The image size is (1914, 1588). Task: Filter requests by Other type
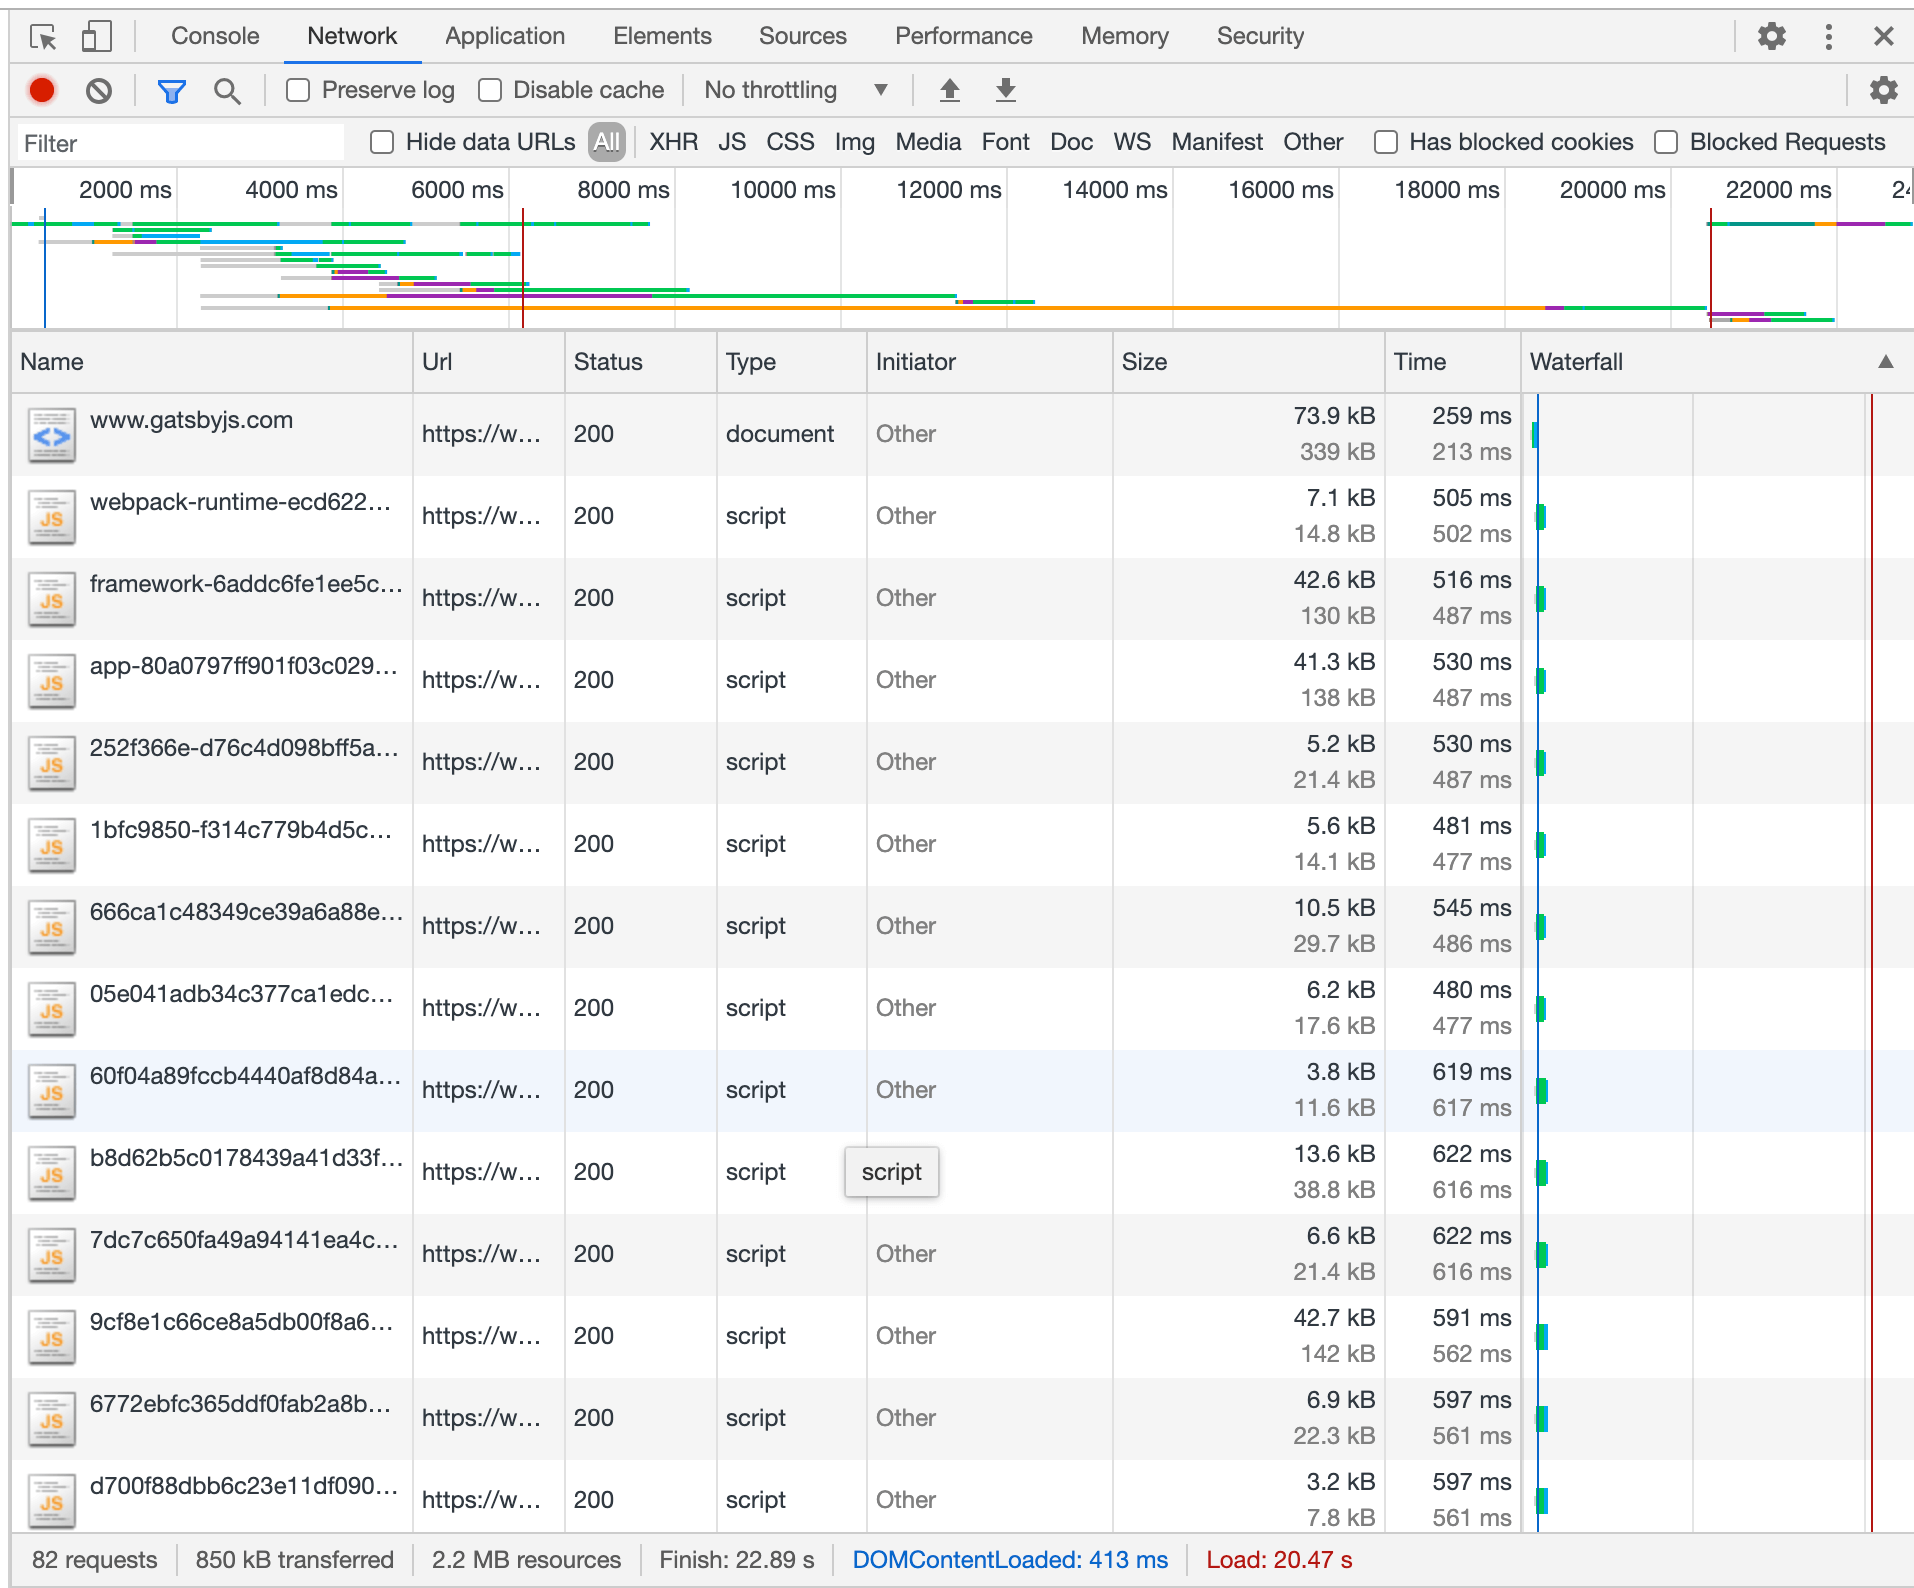pyautogui.click(x=1313, y=142)
